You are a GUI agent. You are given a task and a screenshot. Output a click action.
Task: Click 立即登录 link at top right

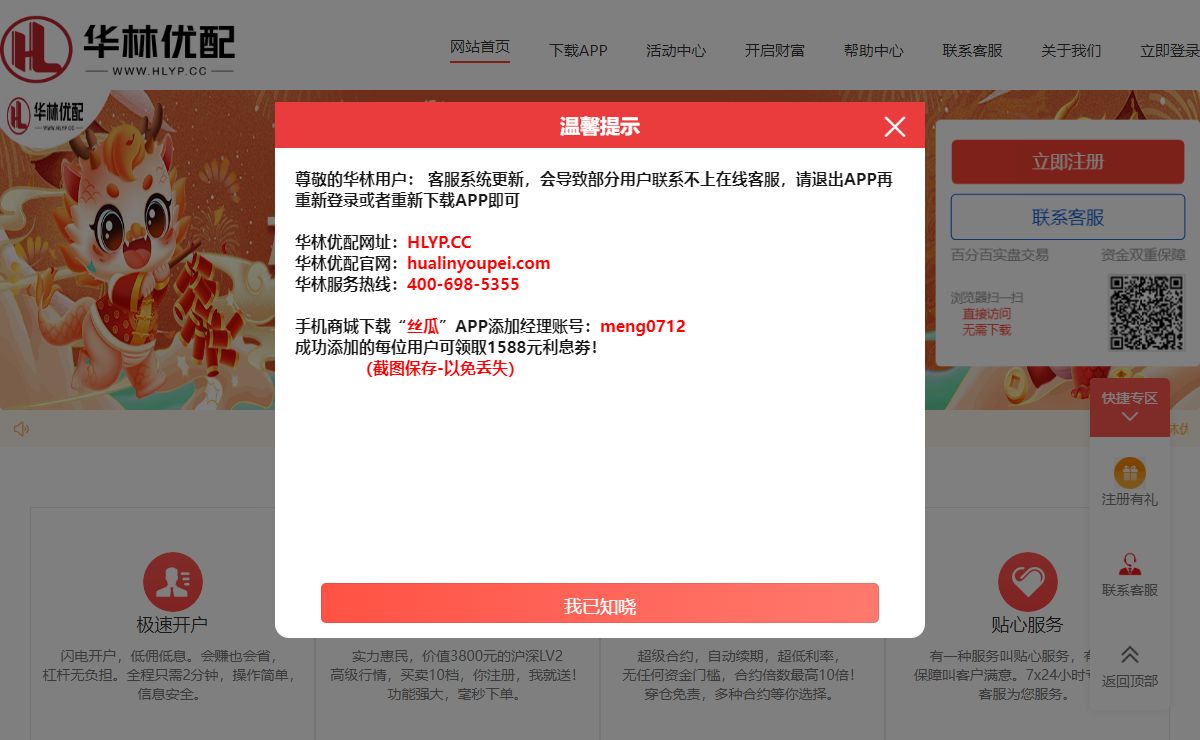(1170, 50)
